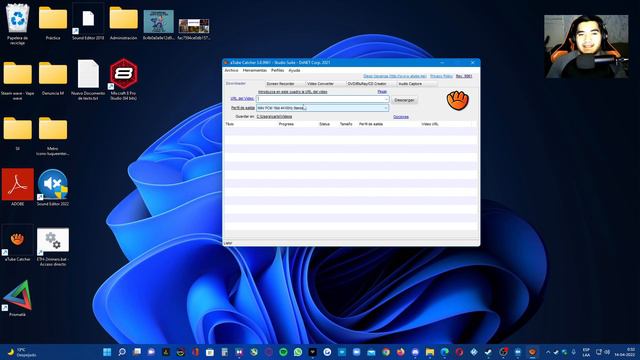The height and width of the screenshot is (360, 640).
Task: Click the Pegar link
Action: 382,92
